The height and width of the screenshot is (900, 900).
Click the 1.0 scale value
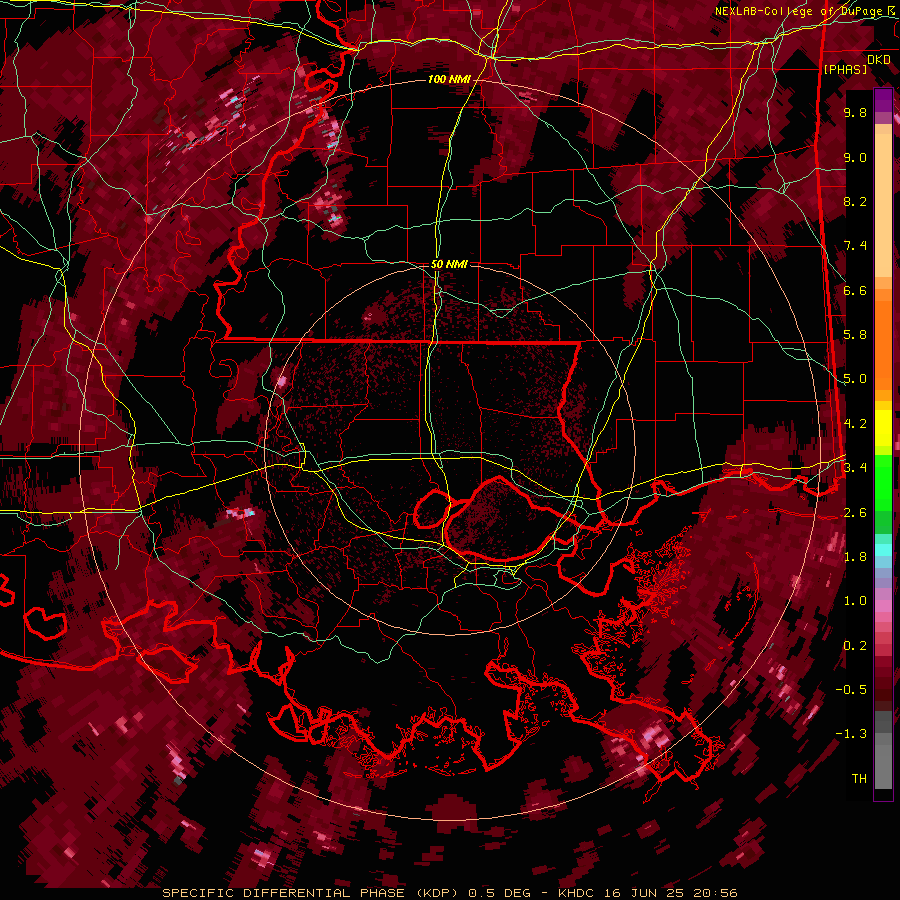(855, 601)
